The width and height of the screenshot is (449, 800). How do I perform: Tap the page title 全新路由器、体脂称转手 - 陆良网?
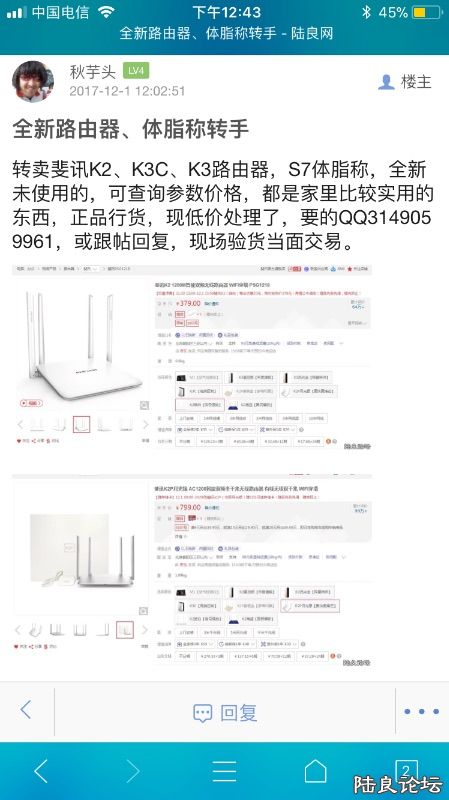point(226,34)
